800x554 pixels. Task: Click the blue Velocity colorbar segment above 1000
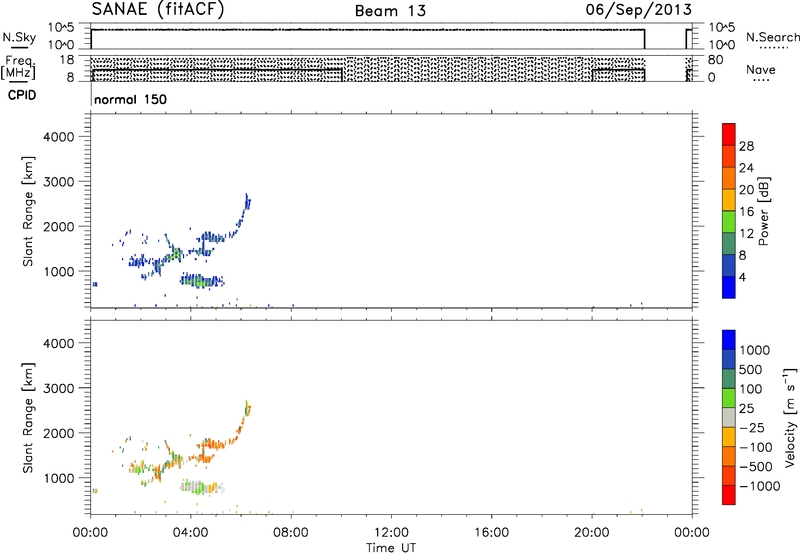point(729,340)
